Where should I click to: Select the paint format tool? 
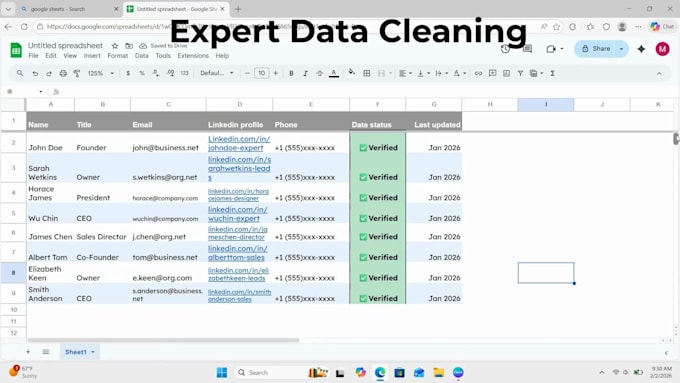77,73
